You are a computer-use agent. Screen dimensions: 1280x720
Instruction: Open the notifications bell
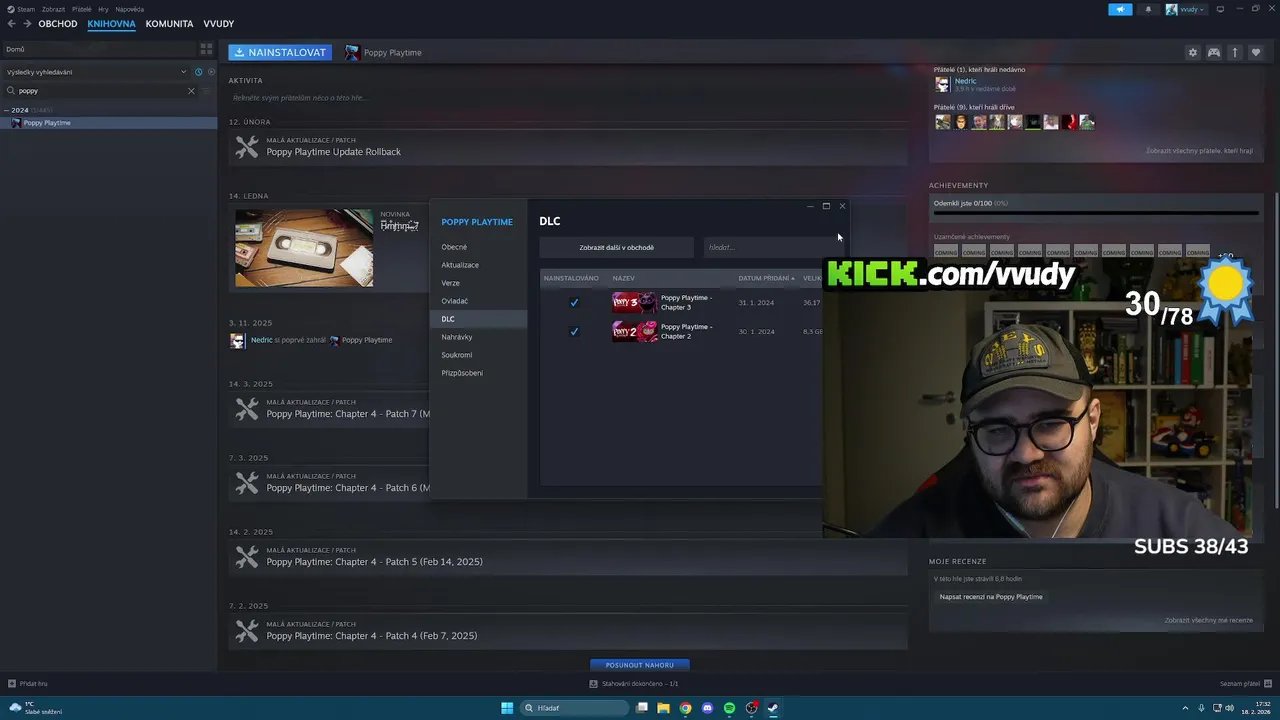pos(1148,9)
